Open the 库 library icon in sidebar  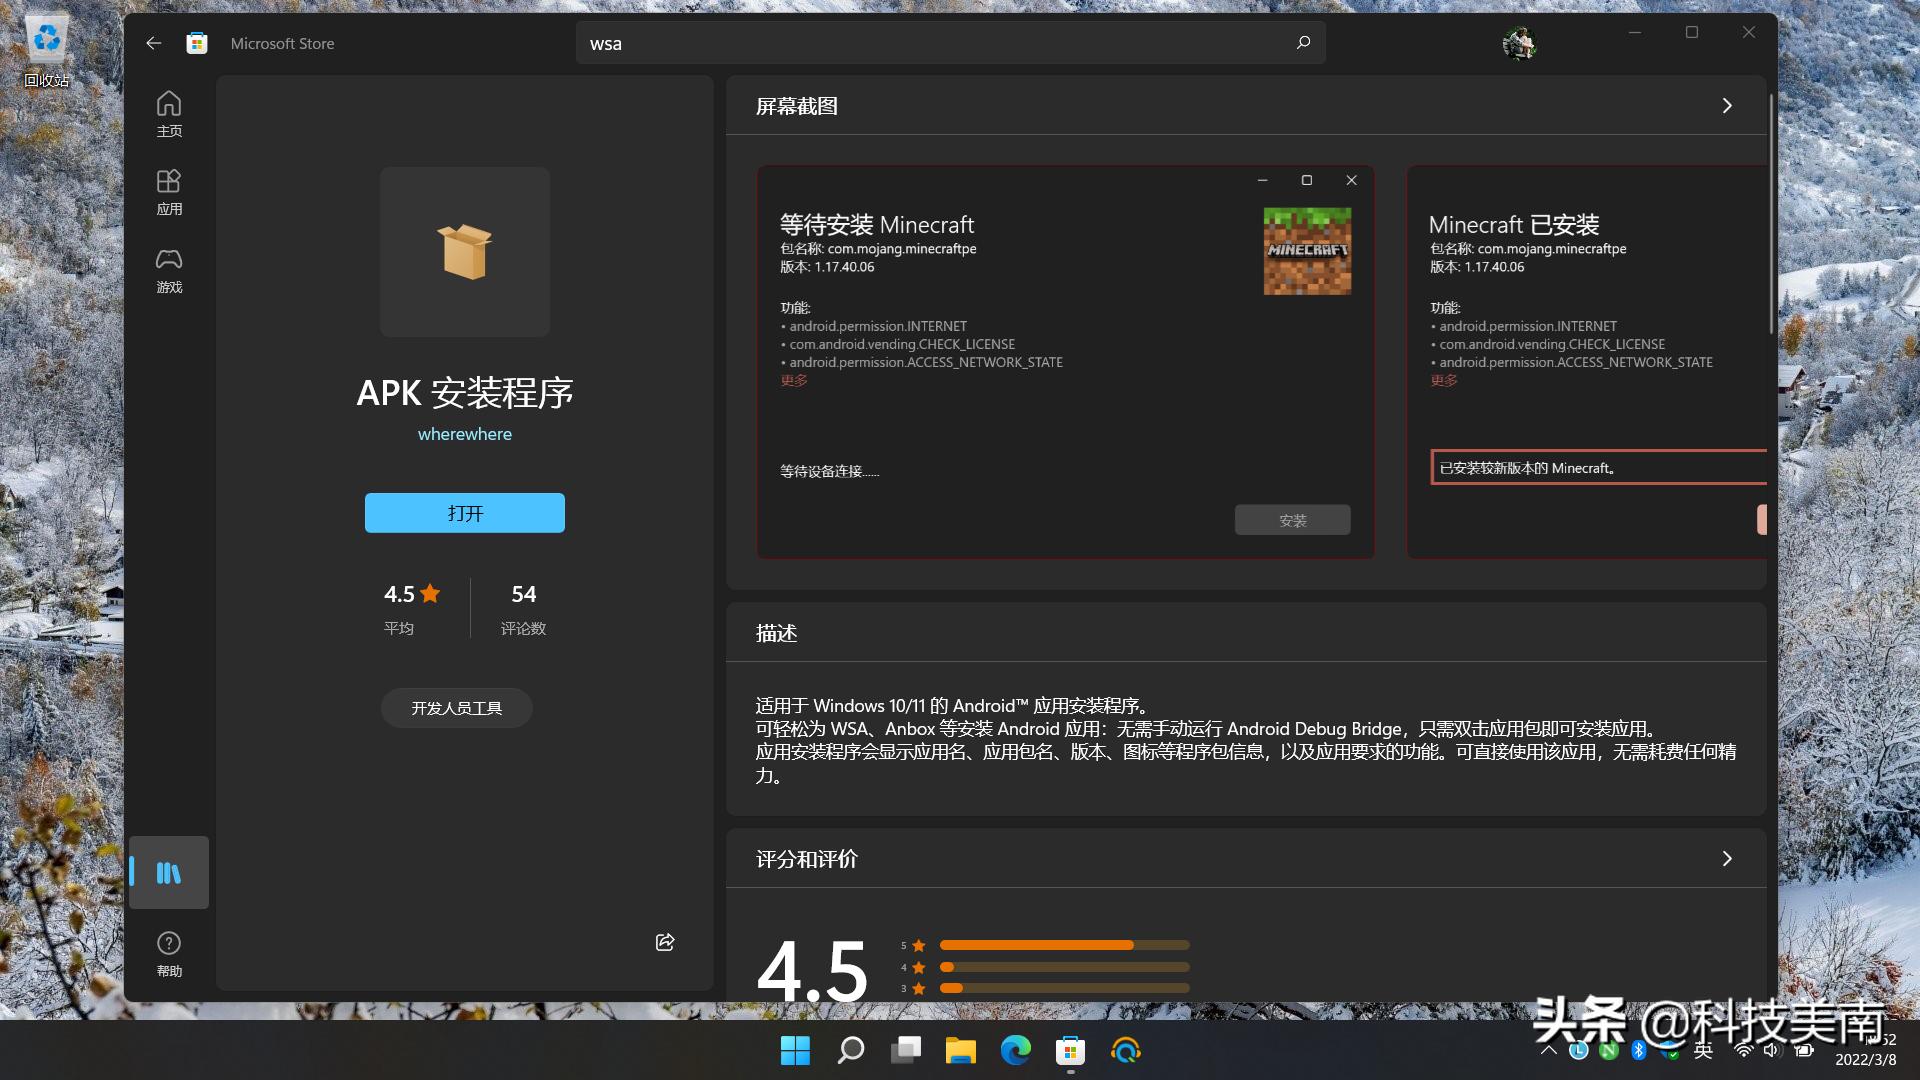pos(170,872)
